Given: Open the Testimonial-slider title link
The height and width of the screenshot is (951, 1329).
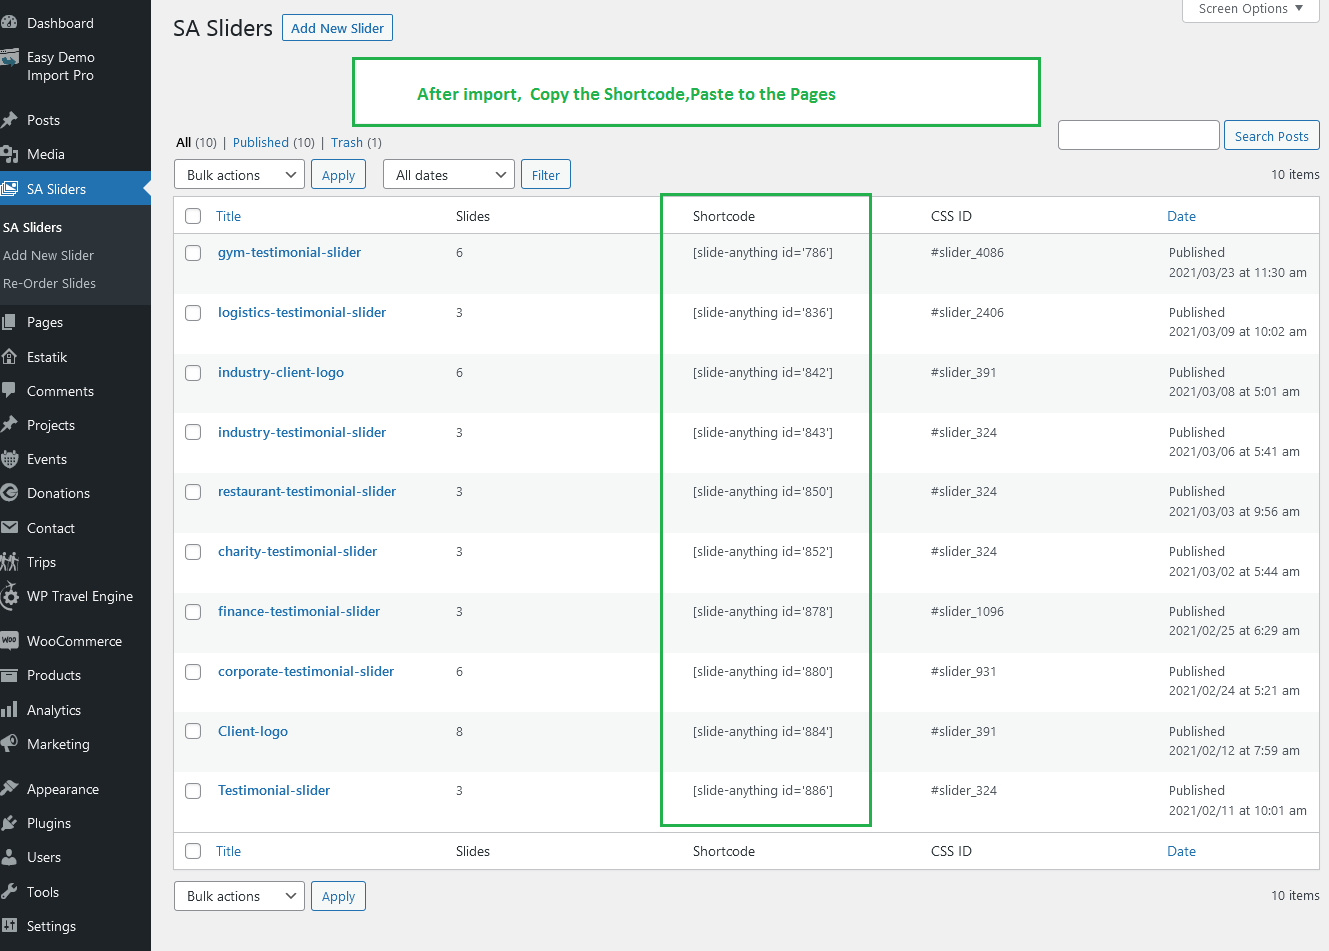Looking at the screenshot, I should coord(274,790).
